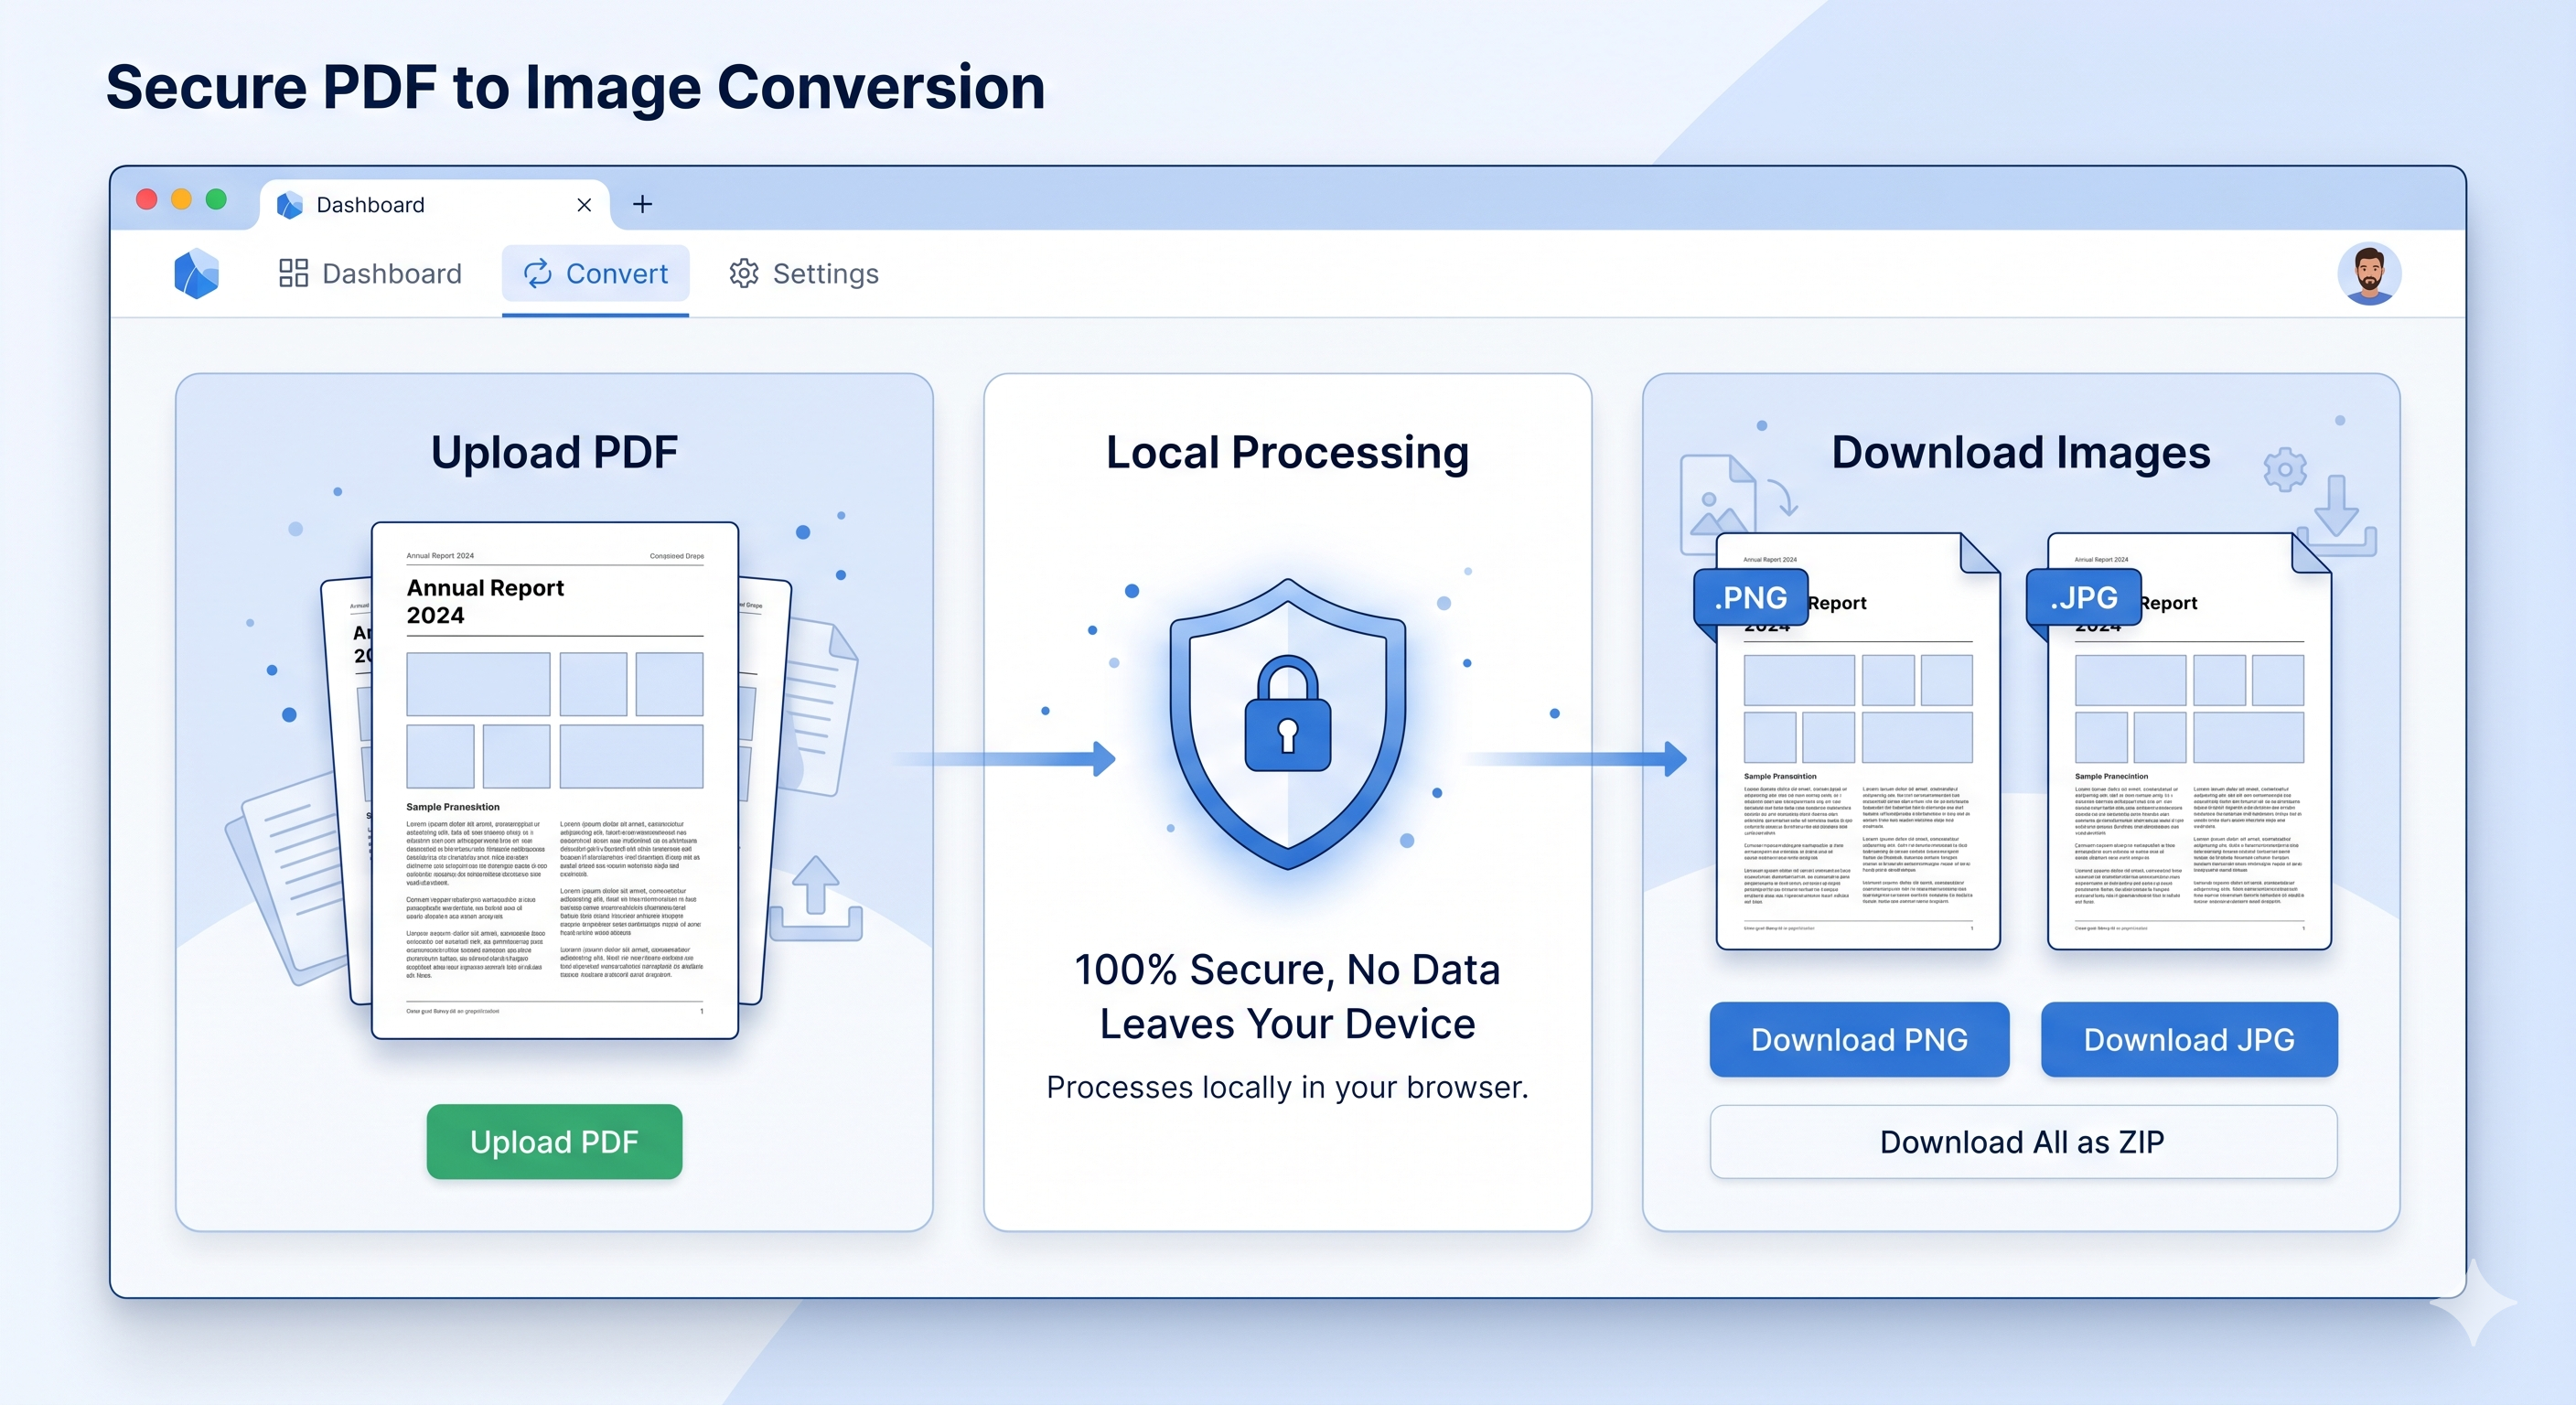Click the user profile avatar
The height and width of the screenshot is (1405, 2576).
click(2369, 273)
